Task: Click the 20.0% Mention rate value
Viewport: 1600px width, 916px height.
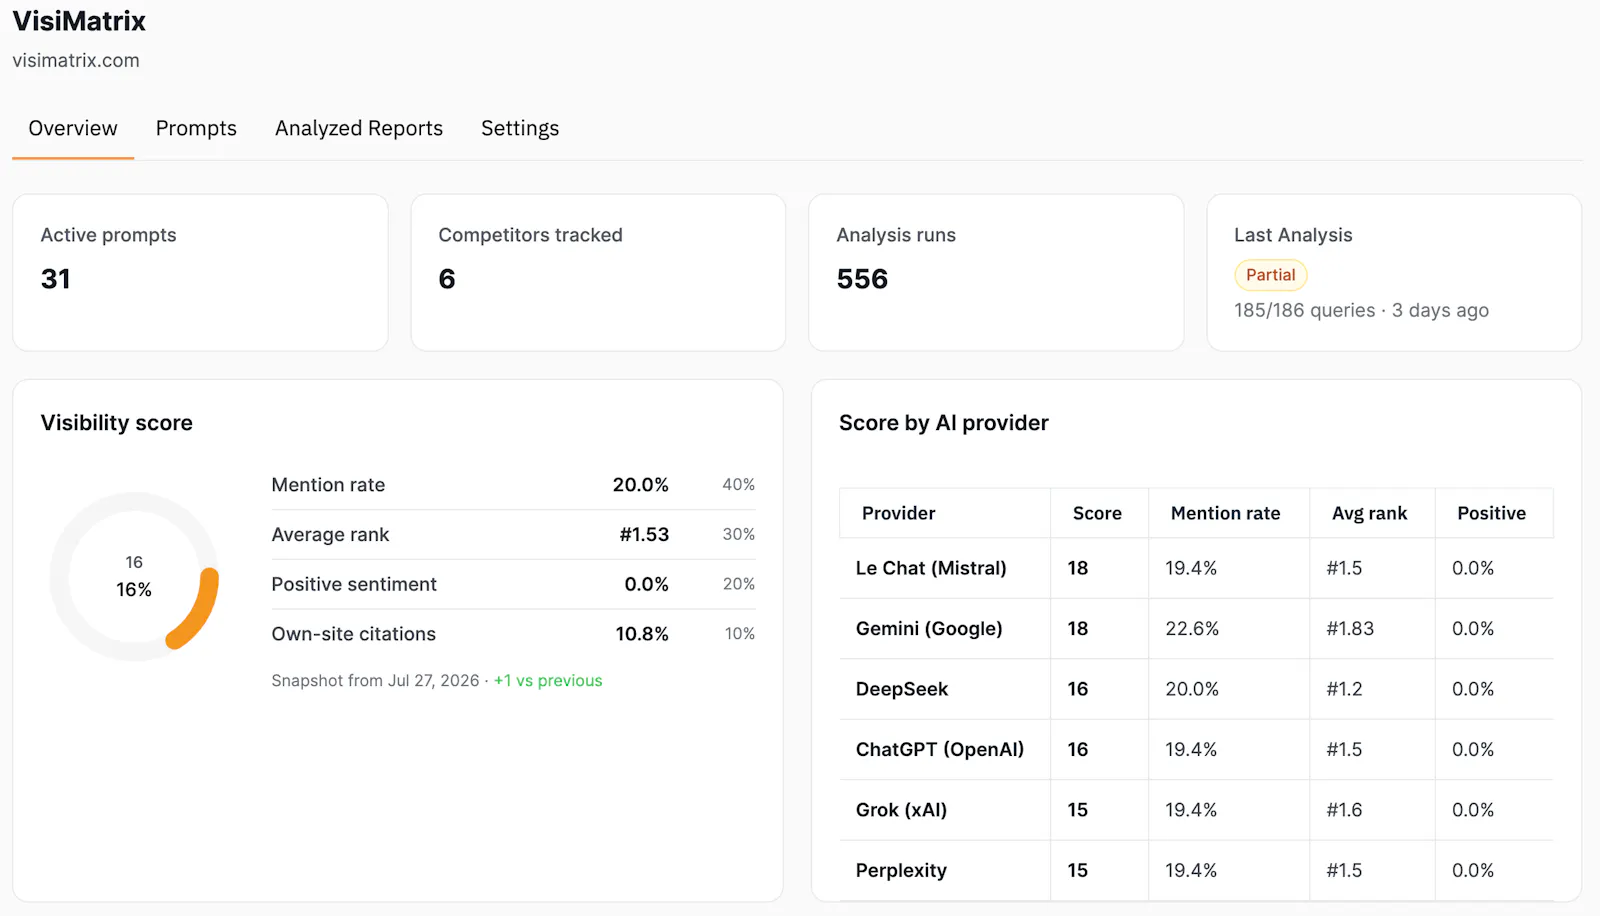Action: pyautogui.click(x=641, y=485)
